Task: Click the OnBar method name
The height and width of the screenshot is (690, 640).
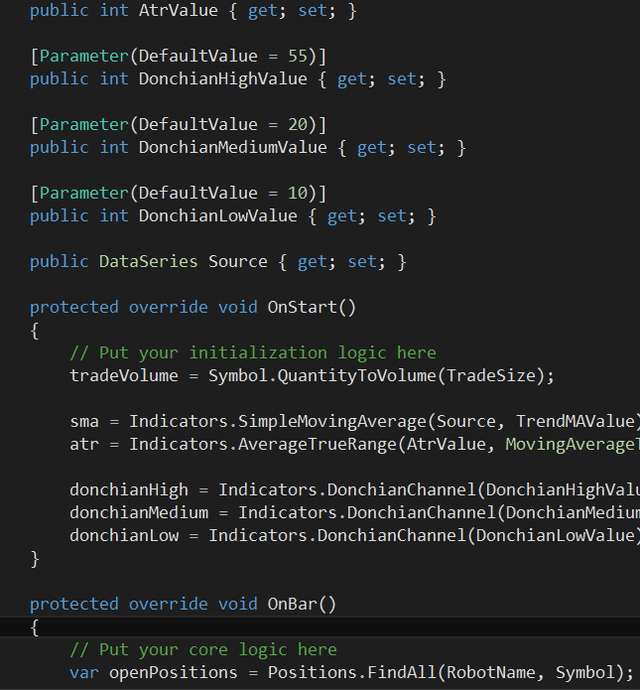Action: tap(292, 604)
